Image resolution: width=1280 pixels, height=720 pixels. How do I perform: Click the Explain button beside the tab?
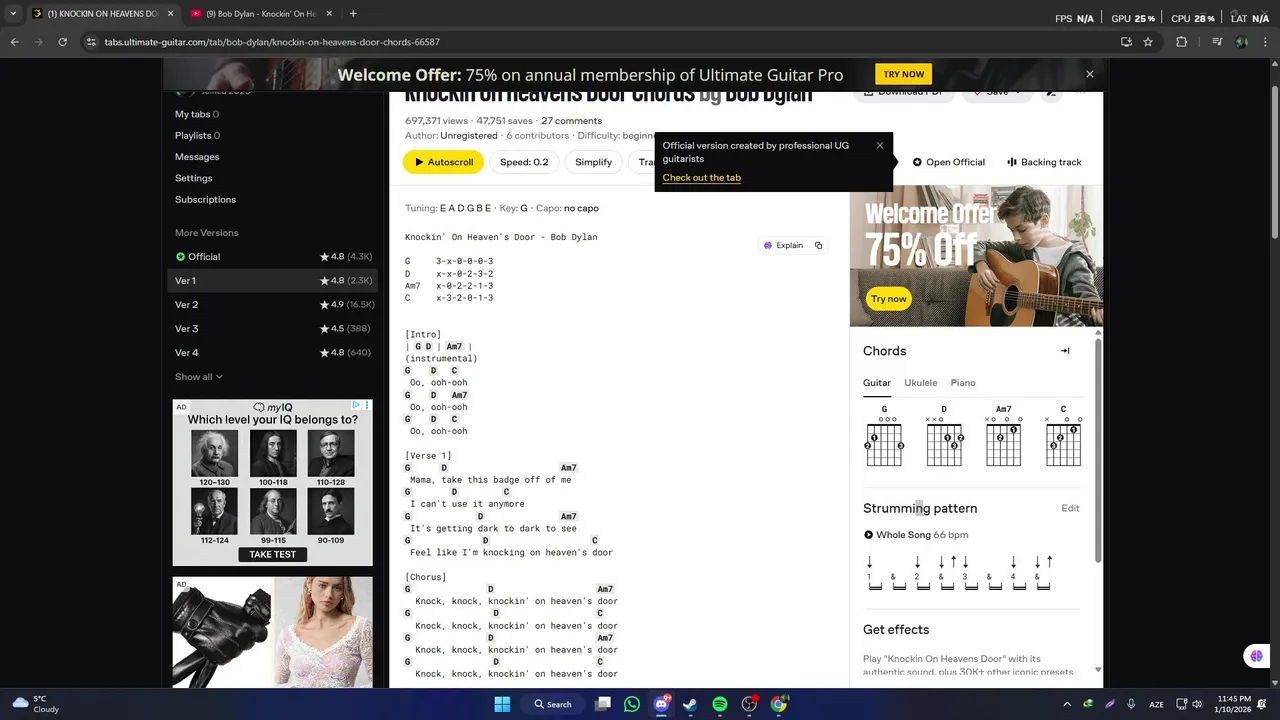pos(783,245)
